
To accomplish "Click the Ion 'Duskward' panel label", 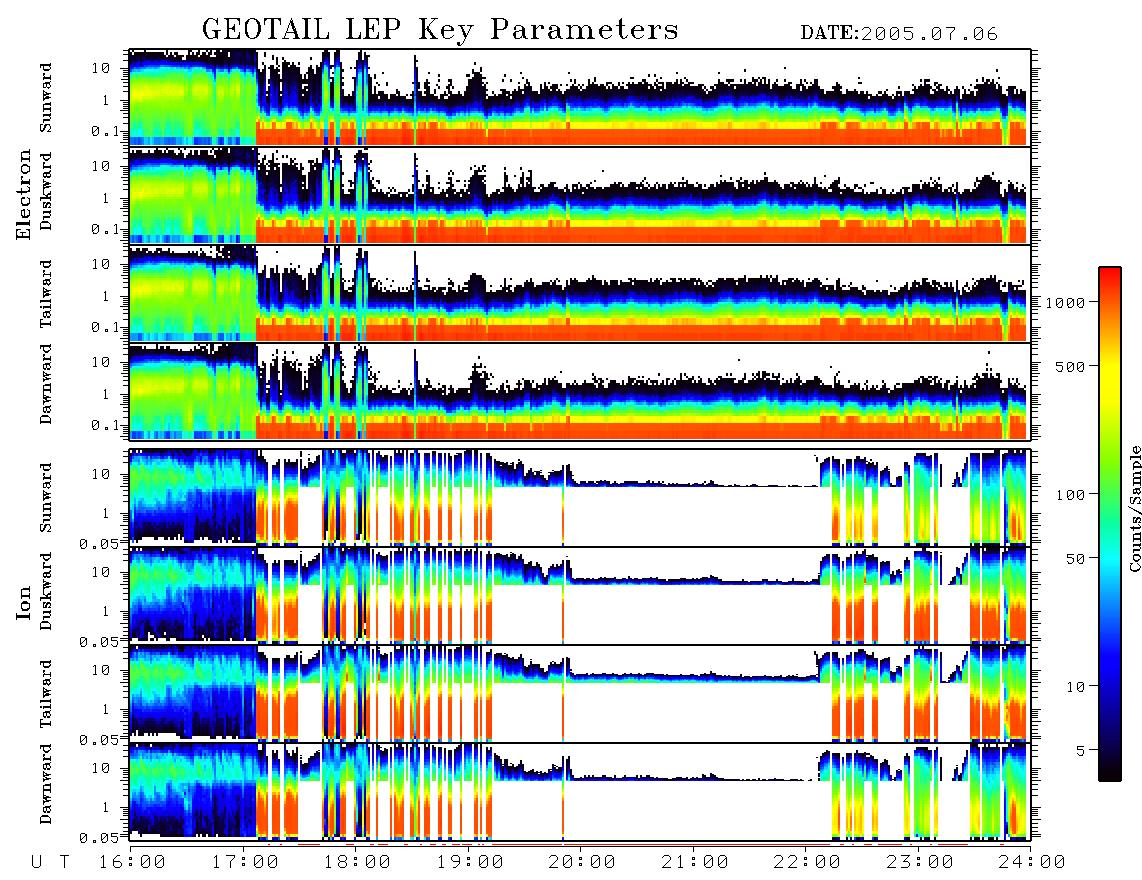I will [x=46, y=592].
